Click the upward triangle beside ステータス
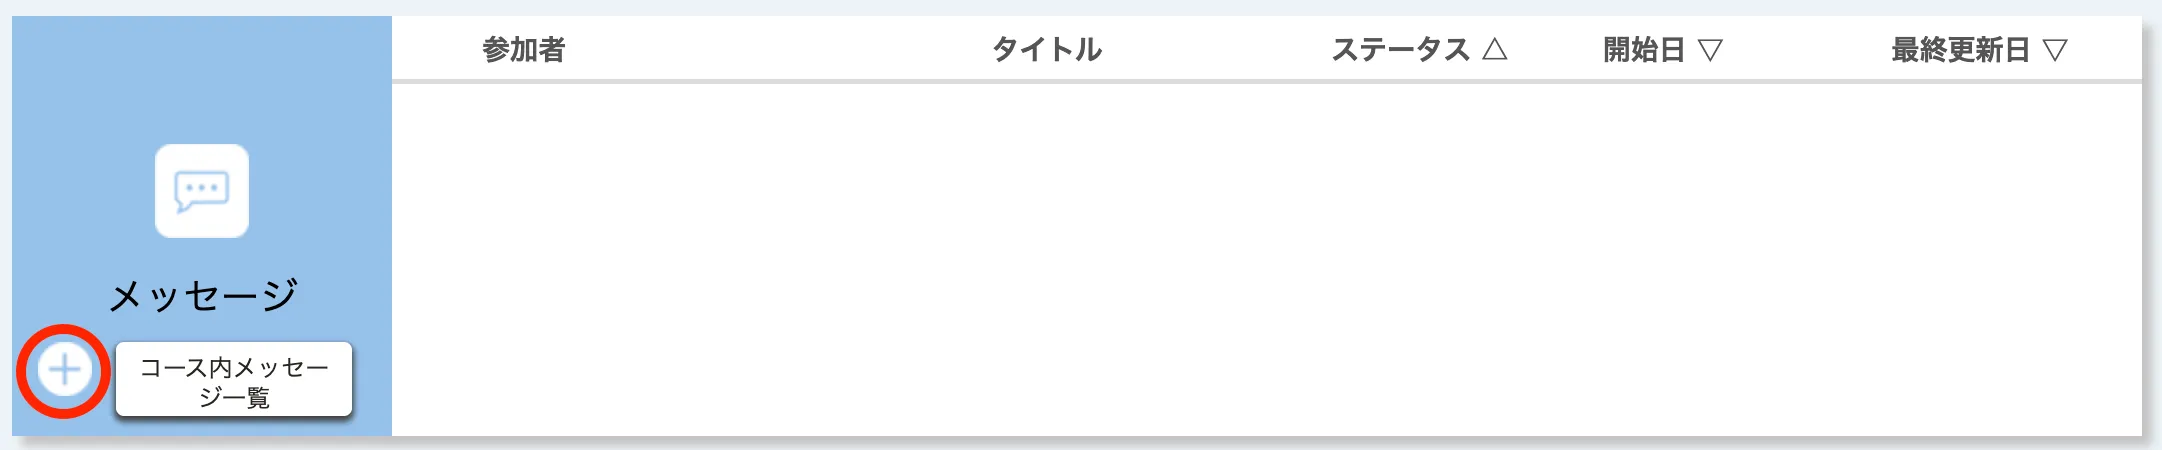This screenshot has height=450, width=2162. [1494, 49]
